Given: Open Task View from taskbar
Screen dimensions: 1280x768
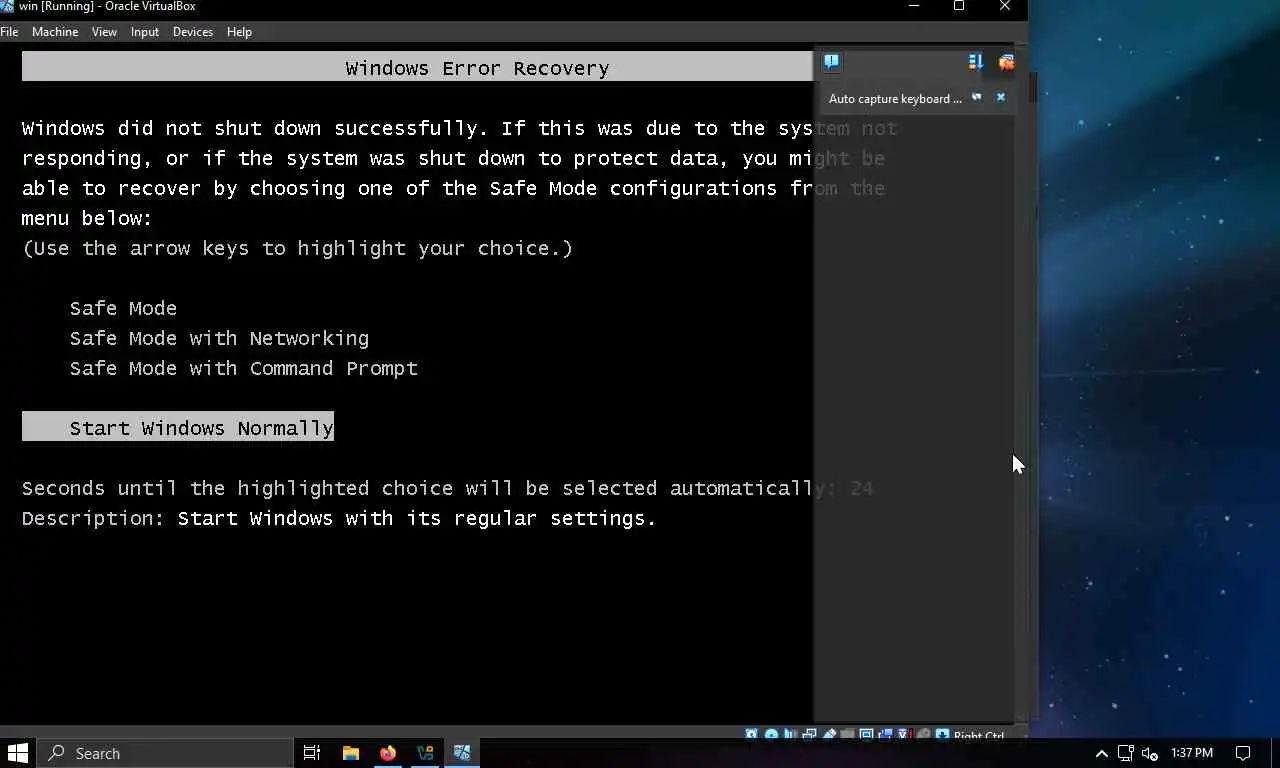Looking at the screenshot, I should pyautogui.click(x=312, y=753).
